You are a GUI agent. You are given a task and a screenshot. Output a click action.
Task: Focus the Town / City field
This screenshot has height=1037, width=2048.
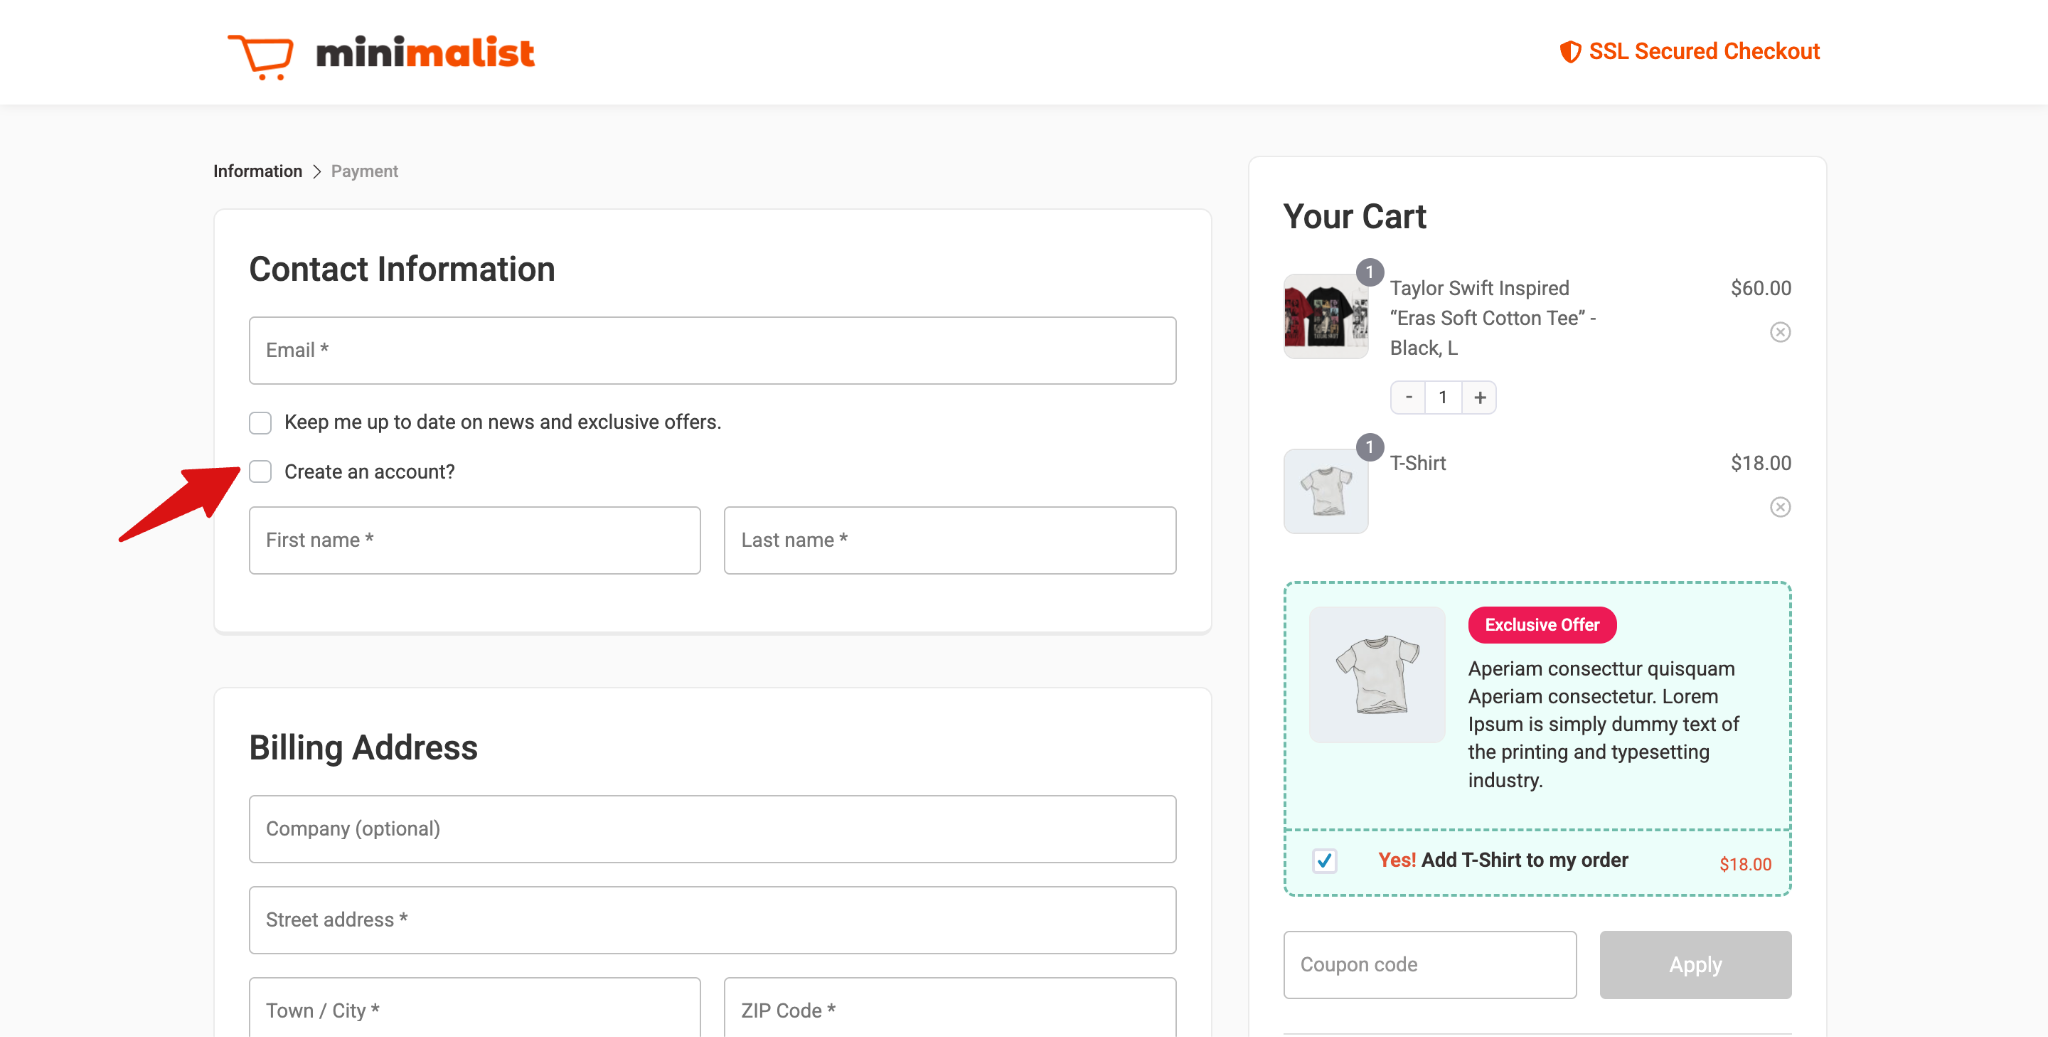coord(474,1008)
